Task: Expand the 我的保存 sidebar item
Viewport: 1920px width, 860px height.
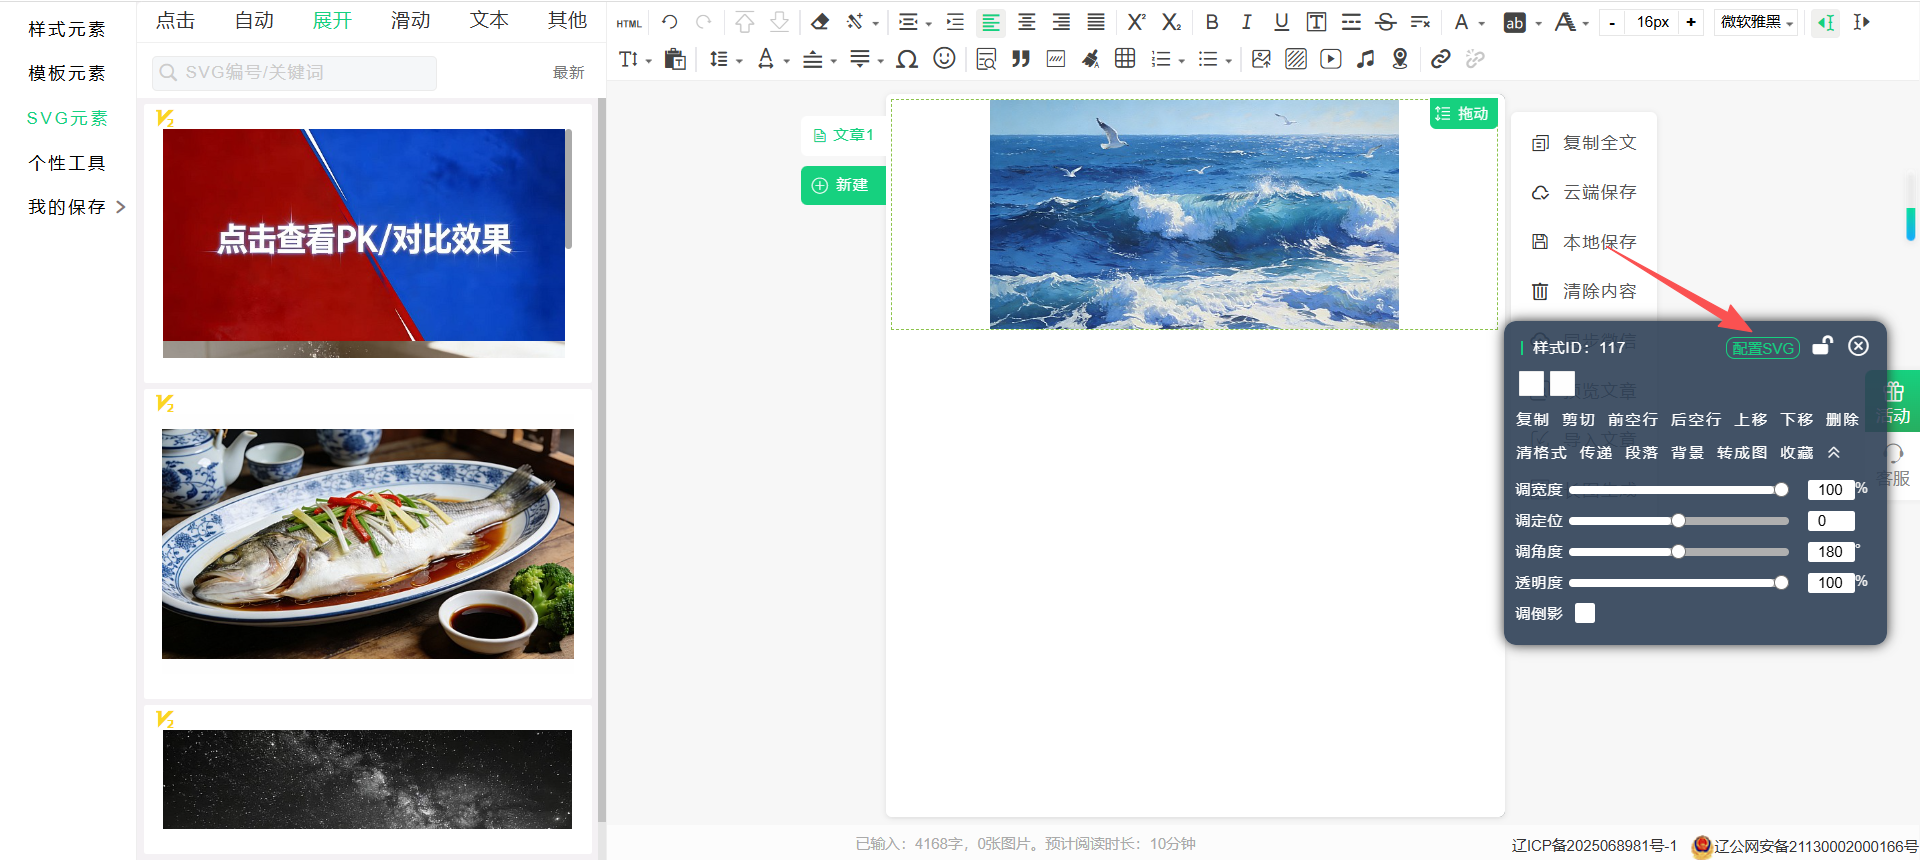Action: point(76,207)
